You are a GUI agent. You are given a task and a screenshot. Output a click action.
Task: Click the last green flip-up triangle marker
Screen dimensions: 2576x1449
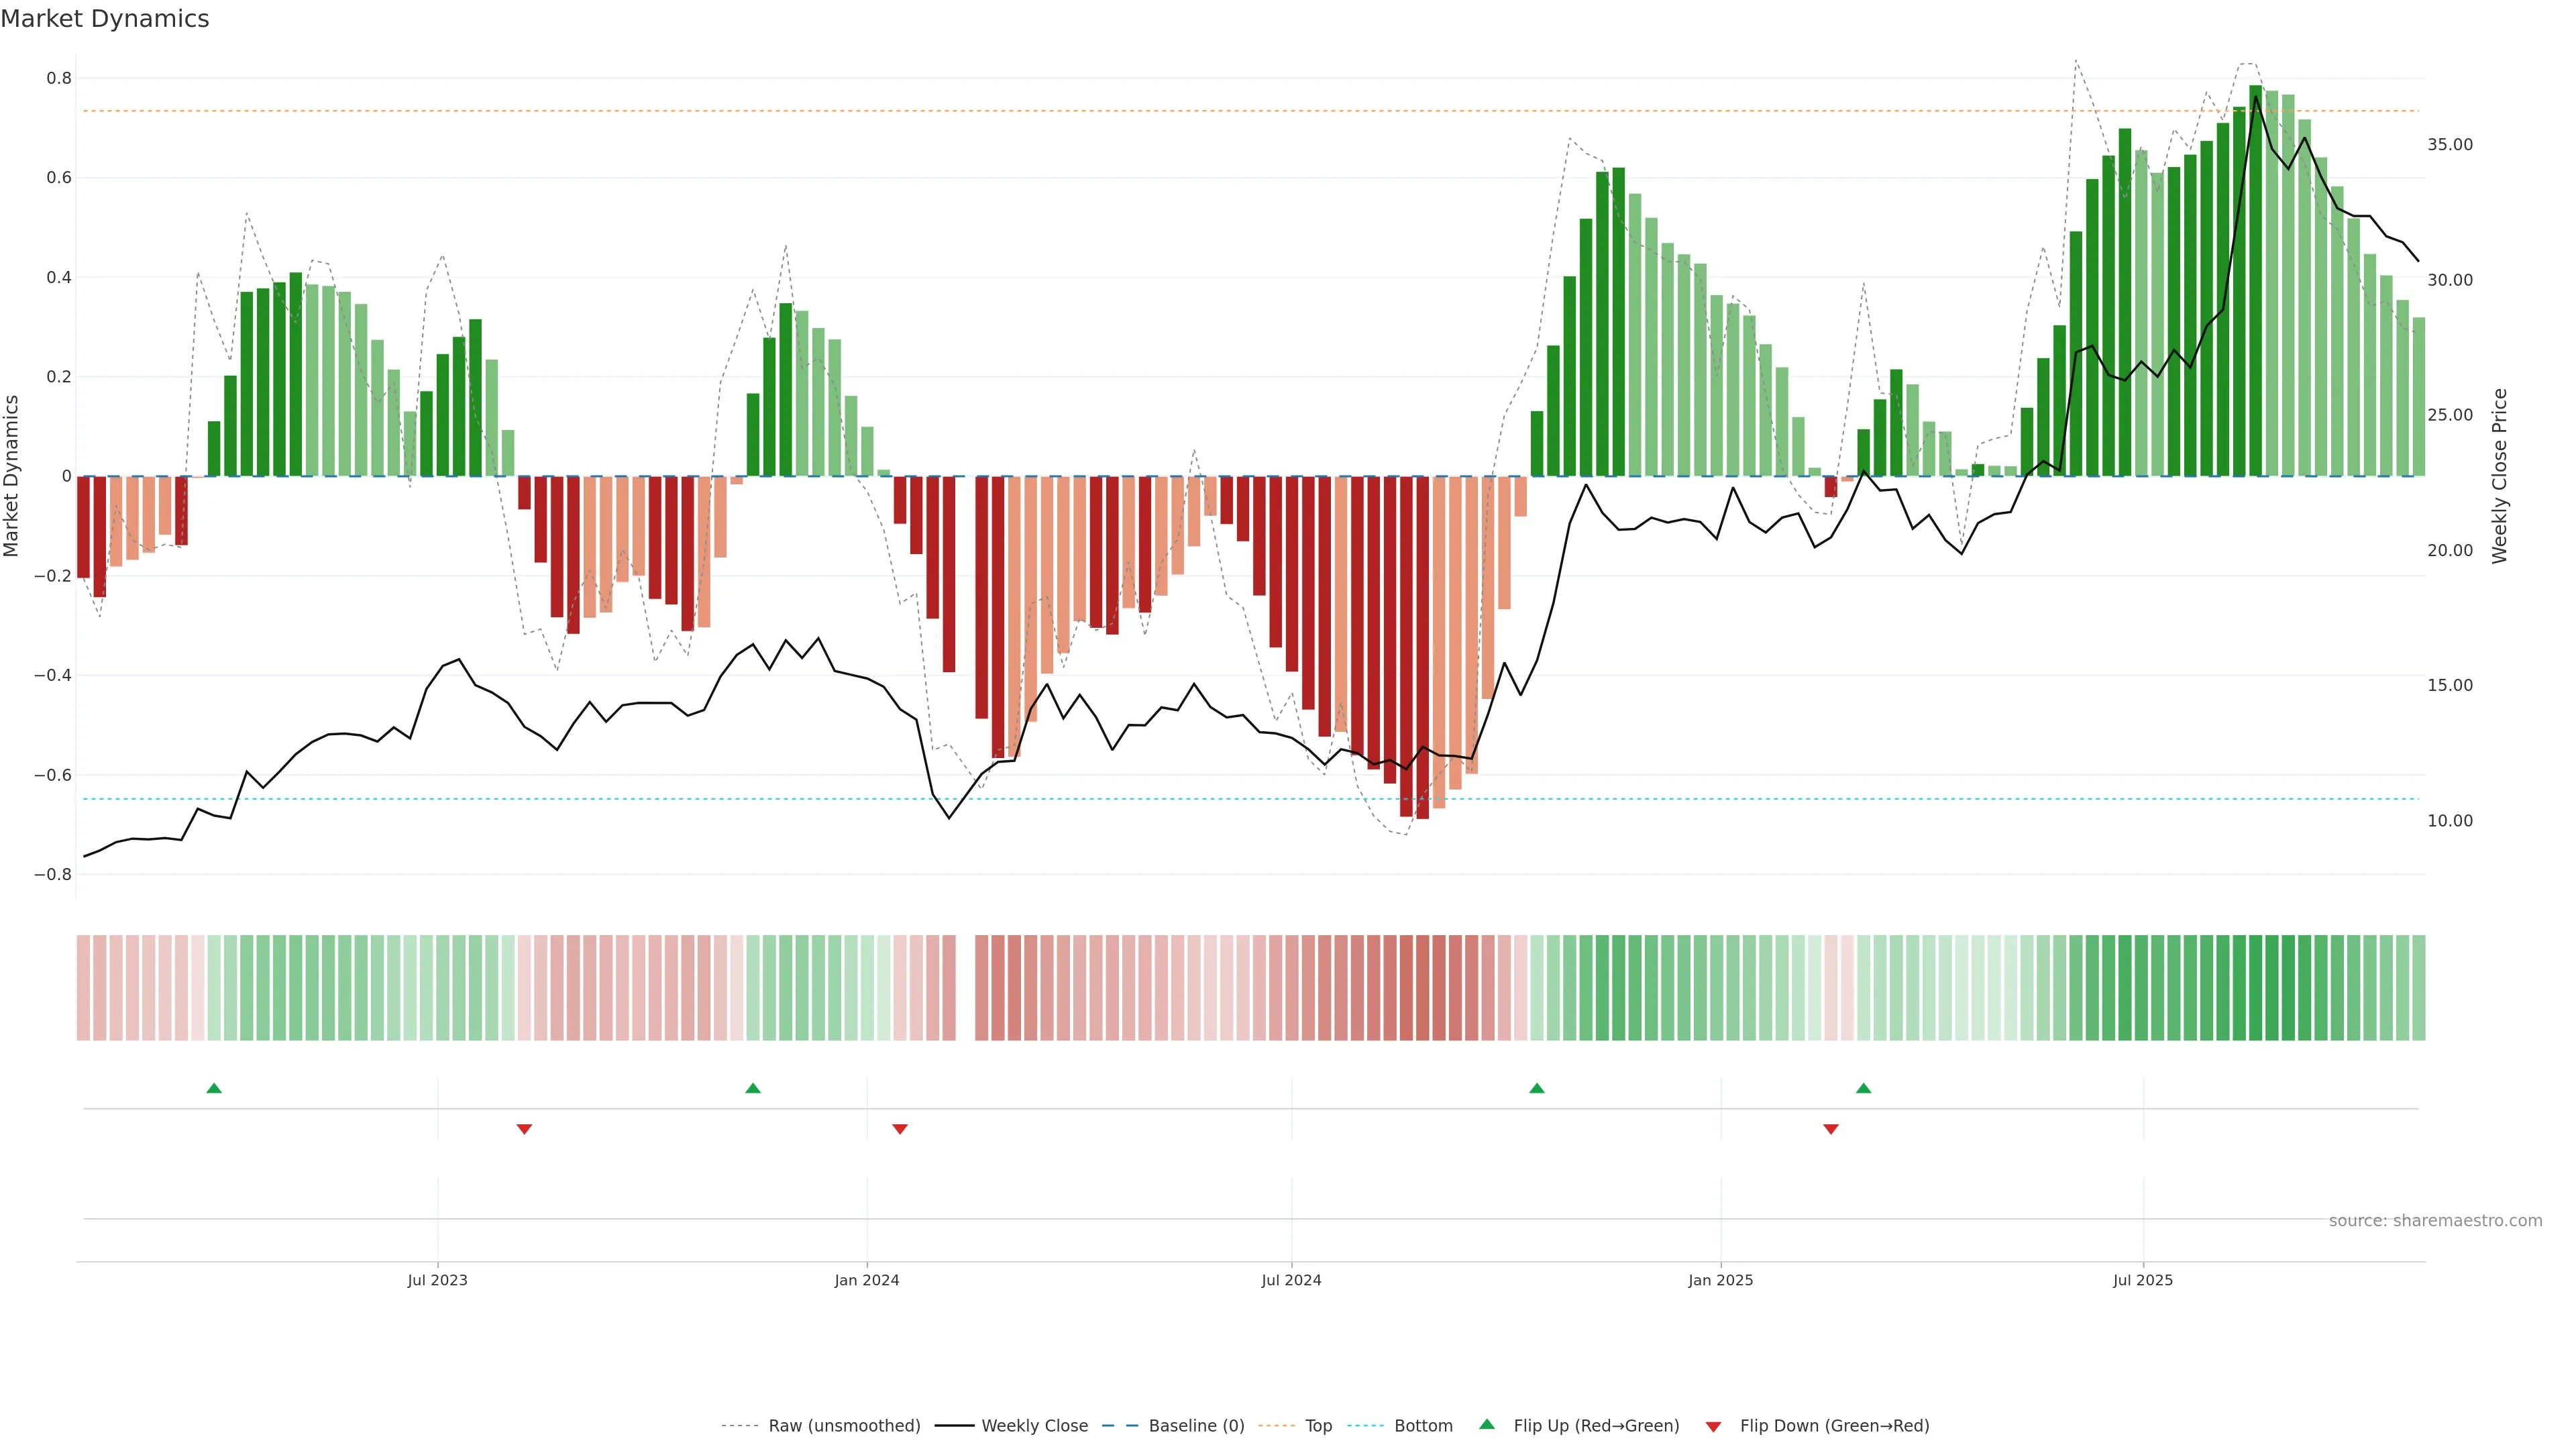[1863, 1088]
